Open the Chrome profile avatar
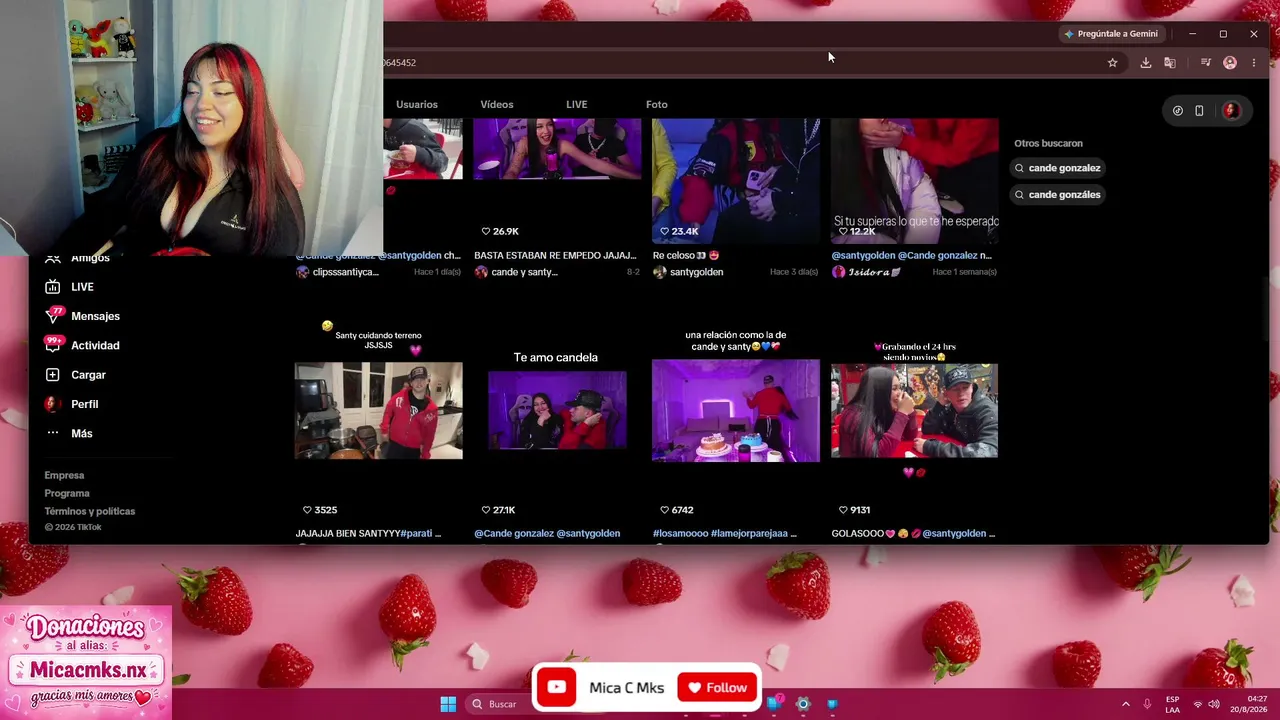This screenshot has height=720, width=1280. (1230, 63)
